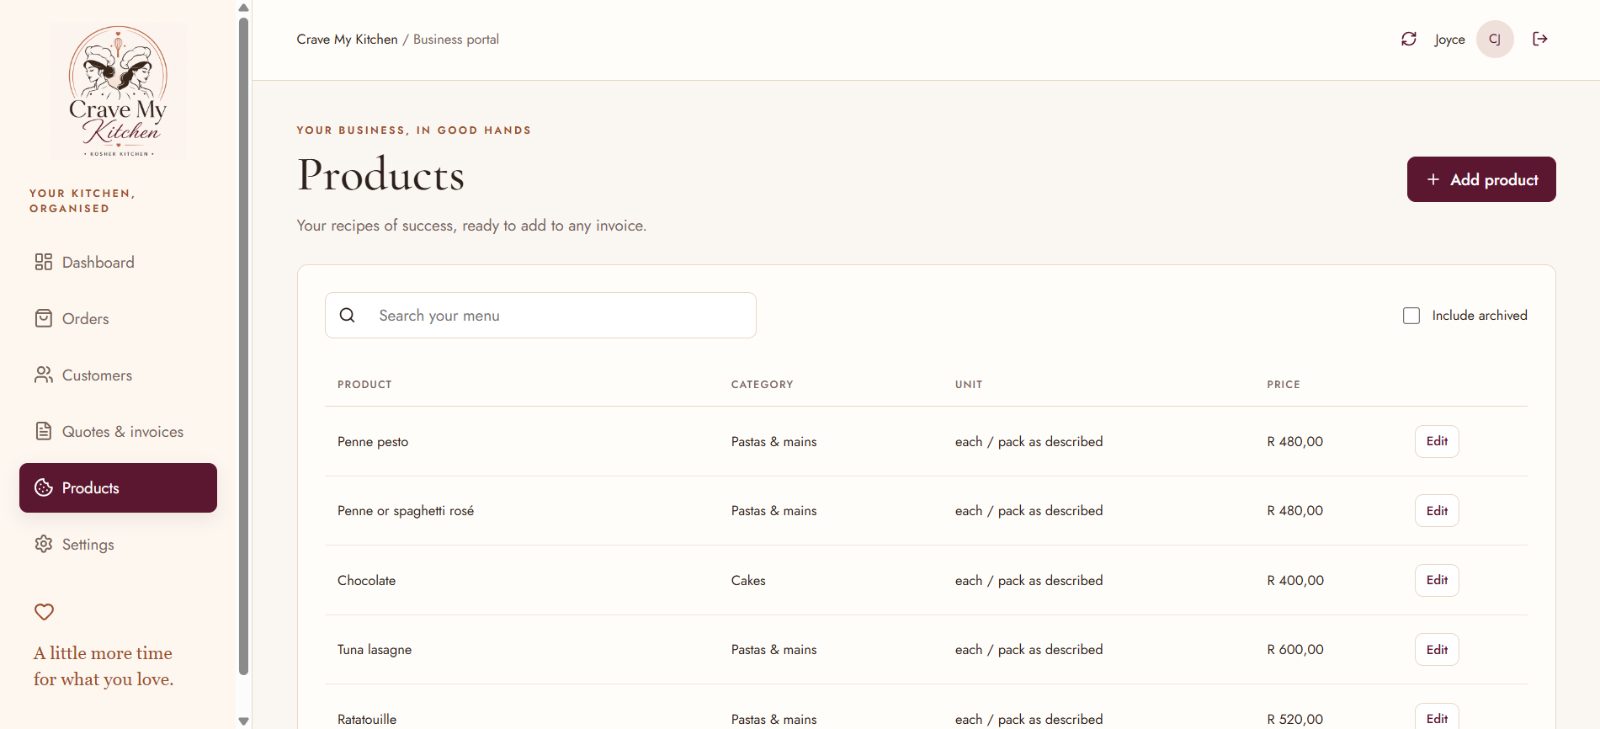Edit the Penne or spaghetti rosé product
Screen dimensions: 1600x729
coord(1437,510)
